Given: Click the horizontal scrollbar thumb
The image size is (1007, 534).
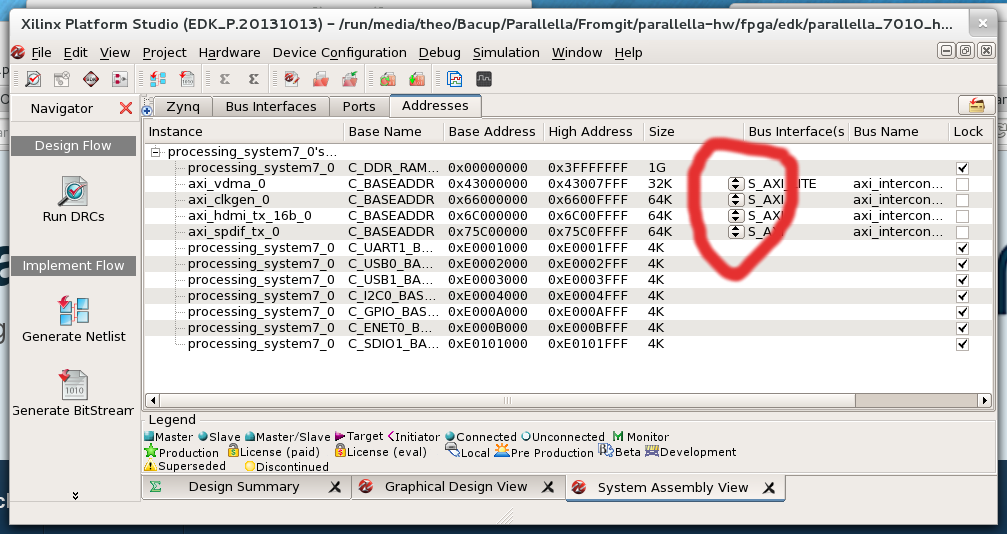Looking at the screenshot, I should click(x=506, y=400).
